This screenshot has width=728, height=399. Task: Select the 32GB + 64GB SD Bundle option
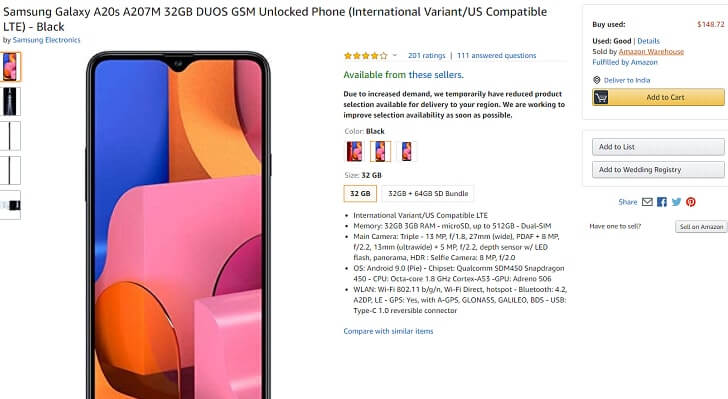428,193
